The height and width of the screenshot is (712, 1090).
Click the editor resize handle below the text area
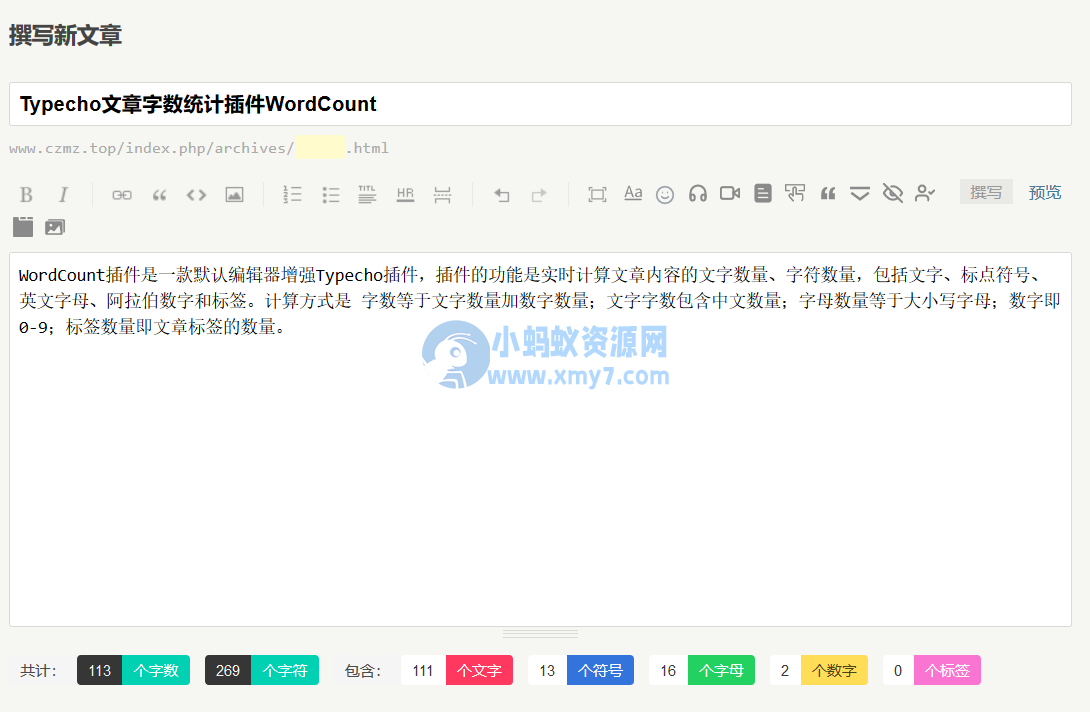540,633
